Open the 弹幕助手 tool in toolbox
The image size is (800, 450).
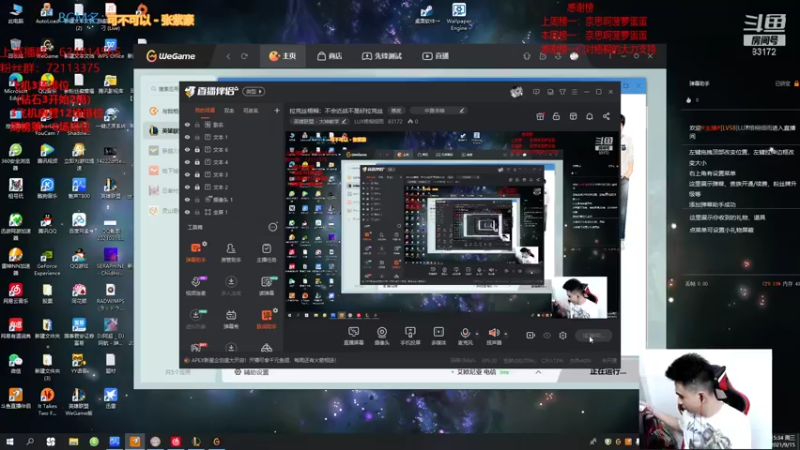195,252
